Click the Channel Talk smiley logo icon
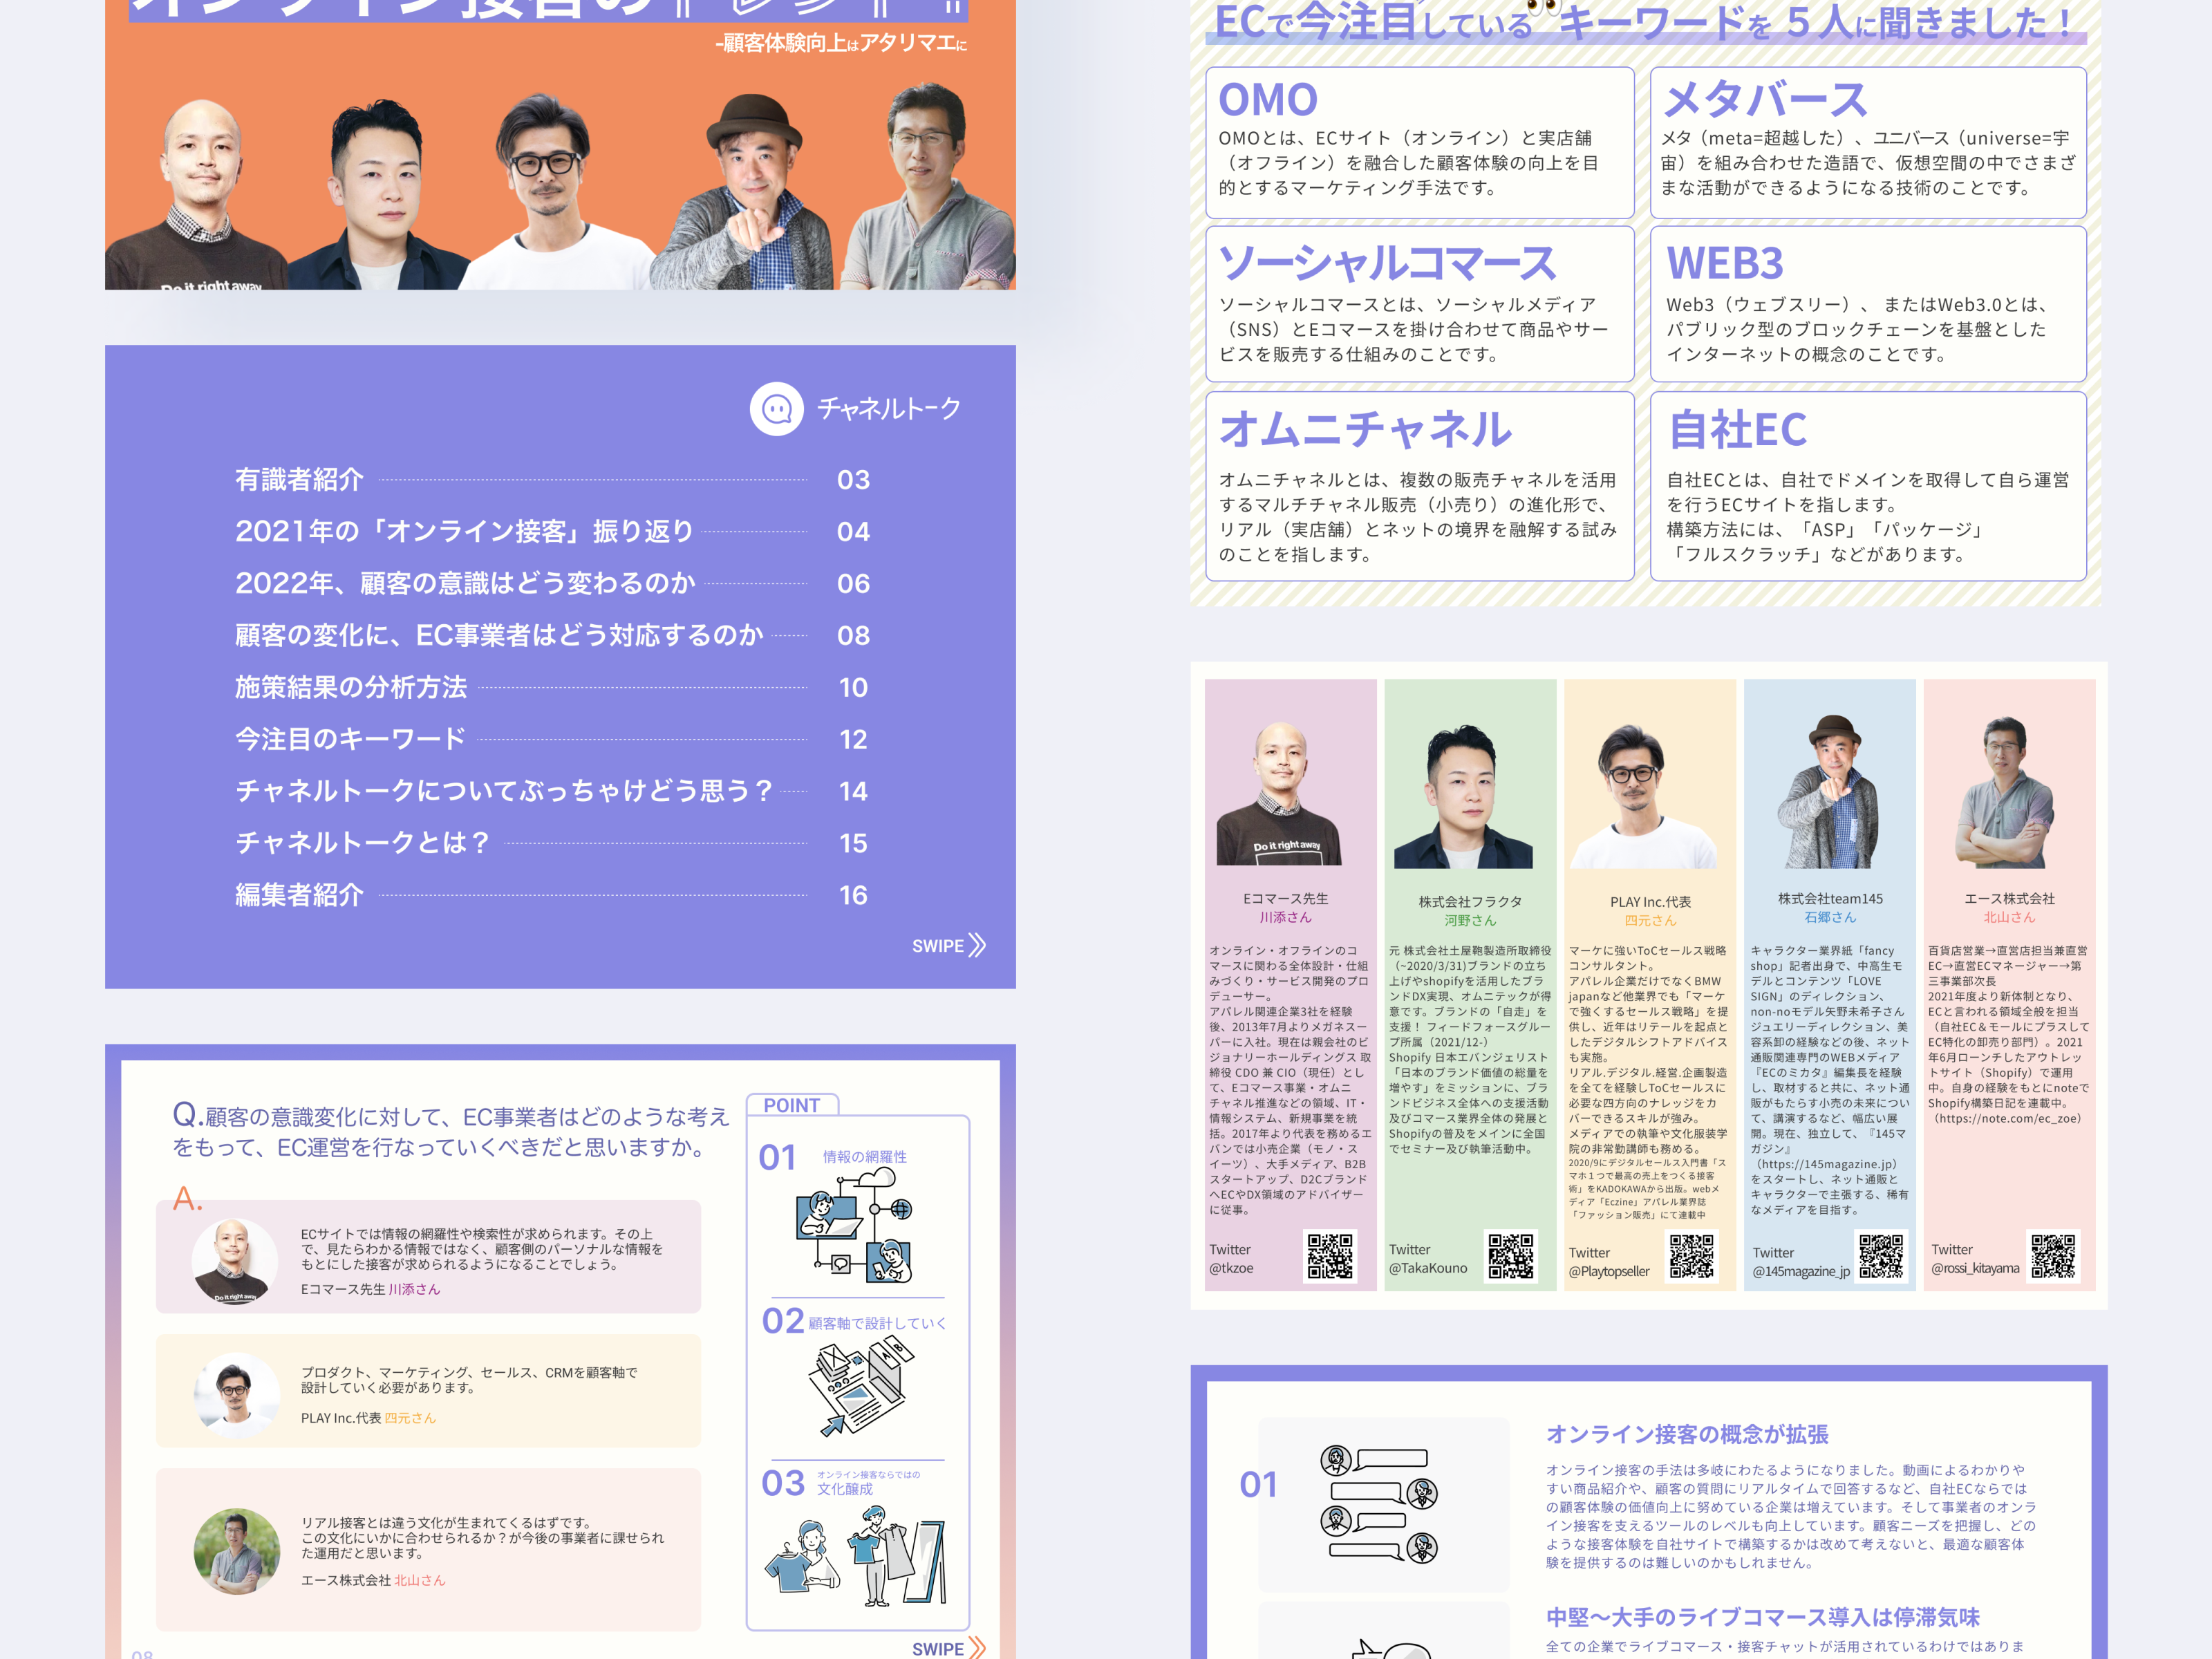 point(776,408)
